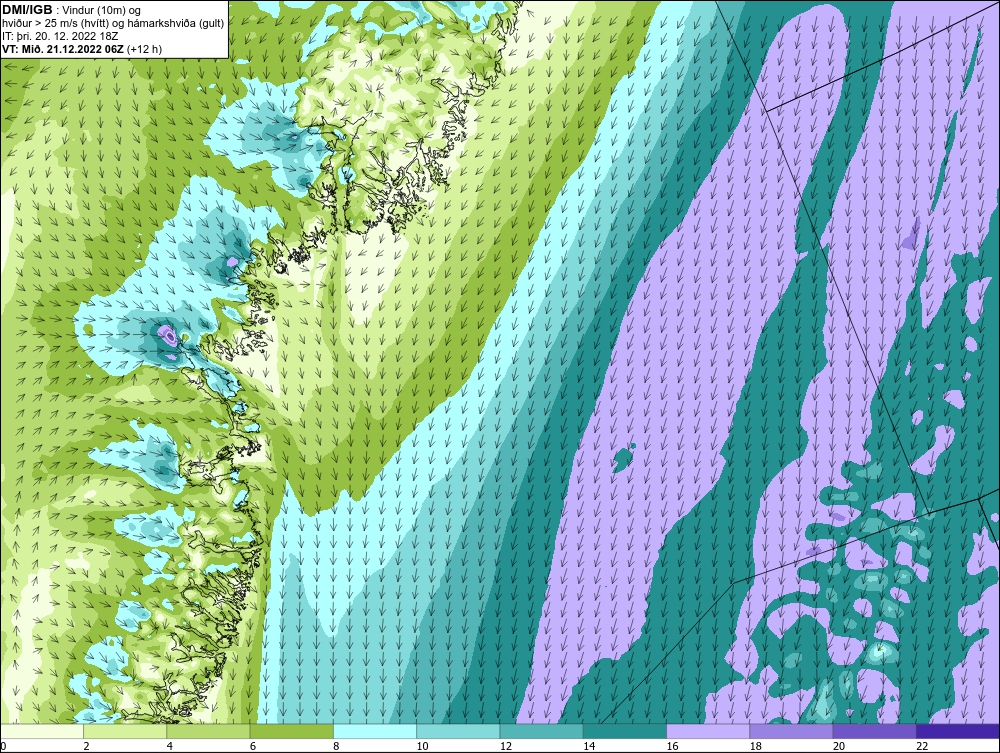Click the '0' label on the wind scale

(x=3, y=747)
